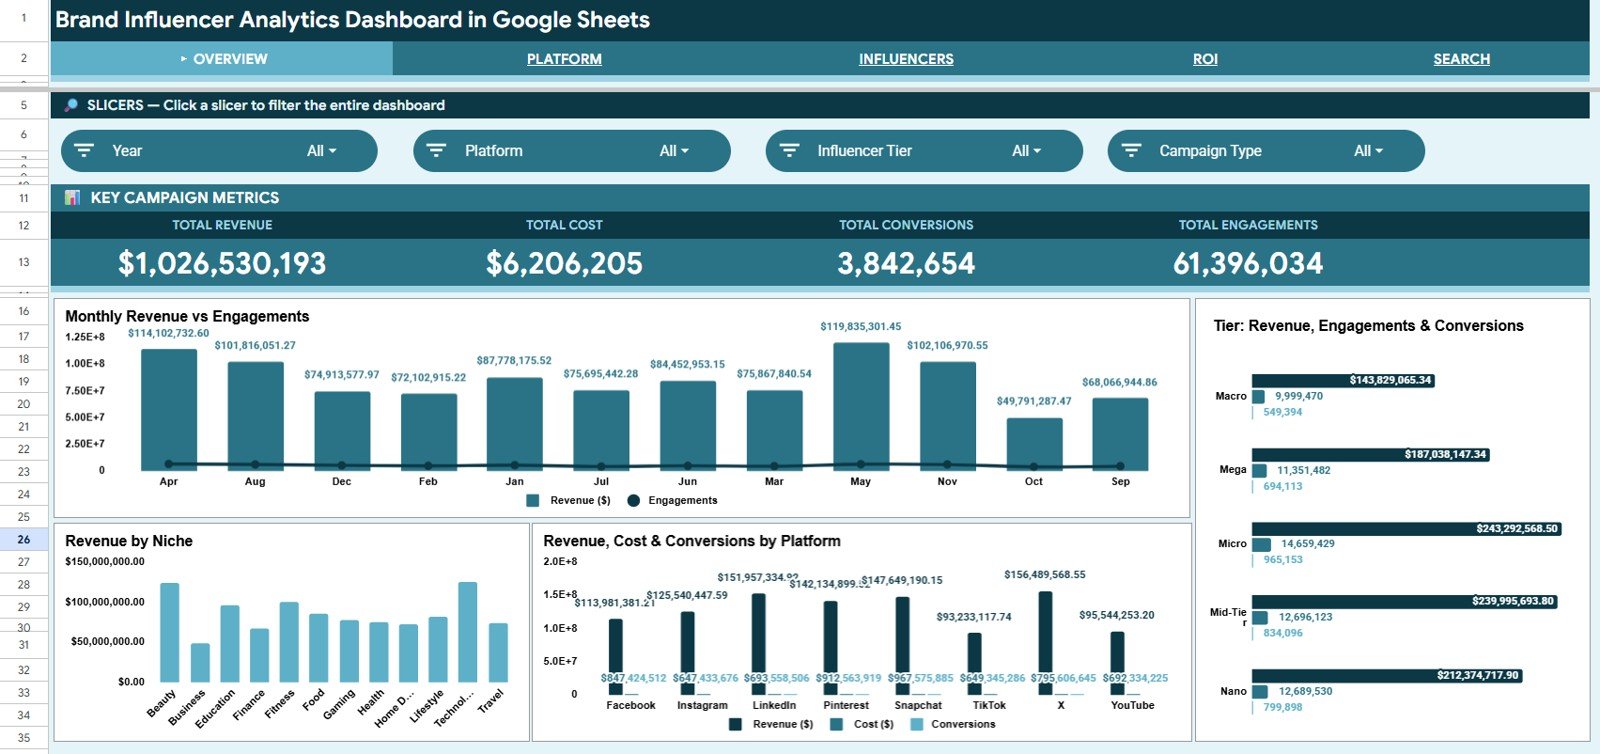Open the Platform slicer All dropdown
Screen dimensions: 1600x754
pyautogui.click(x=674, y=151)
